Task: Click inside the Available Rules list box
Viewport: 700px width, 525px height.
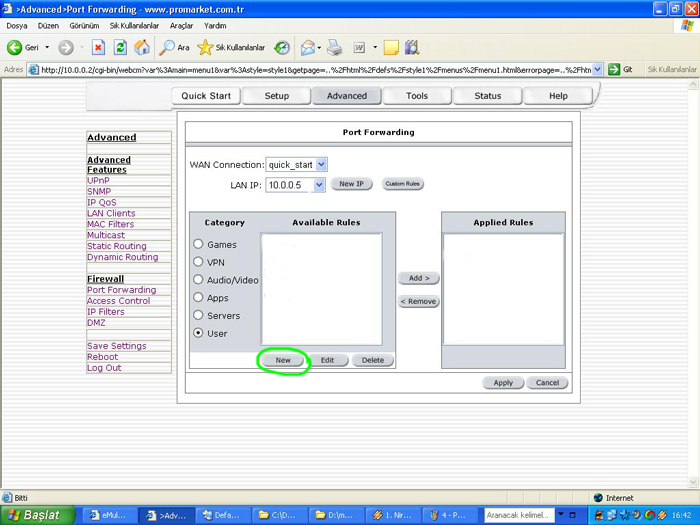Action: tap(321, 289)
